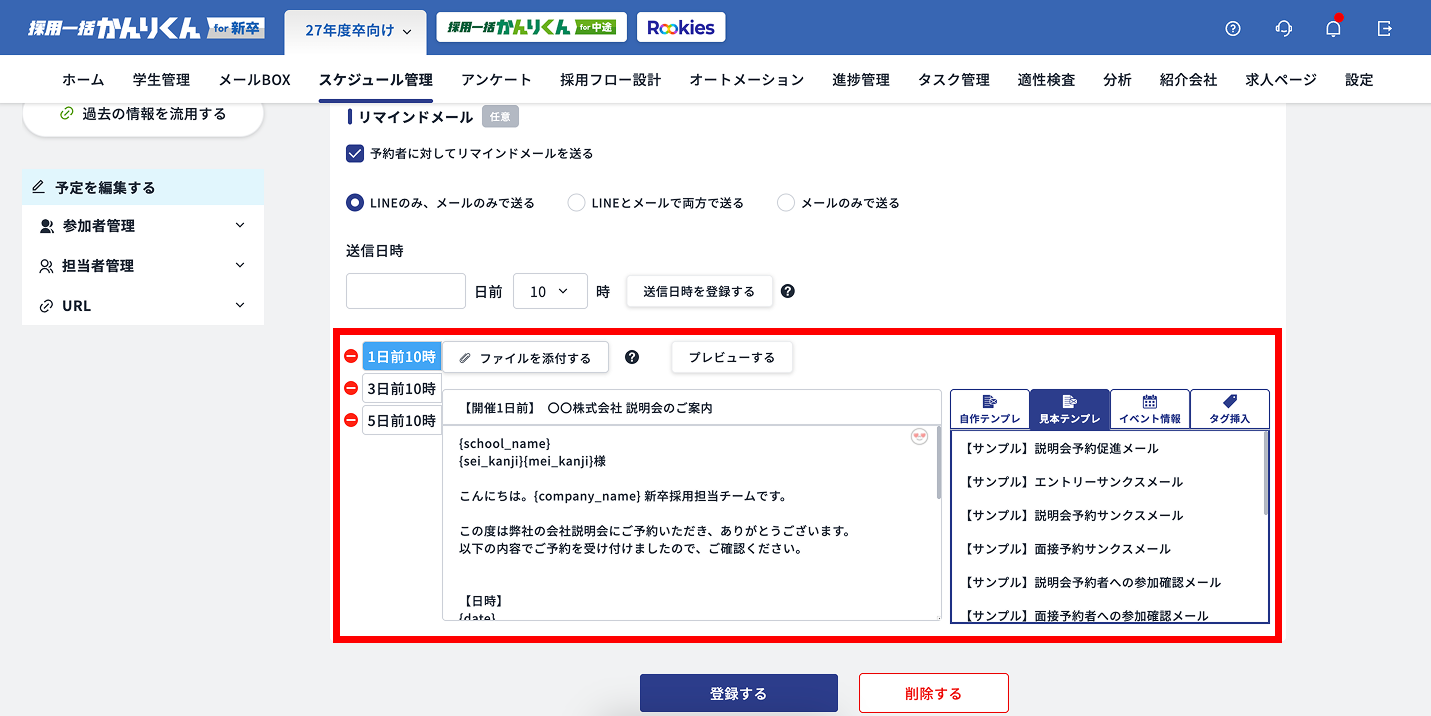
Task: Select LINEとメールで両方で送る option
Action: click(576, 202)
